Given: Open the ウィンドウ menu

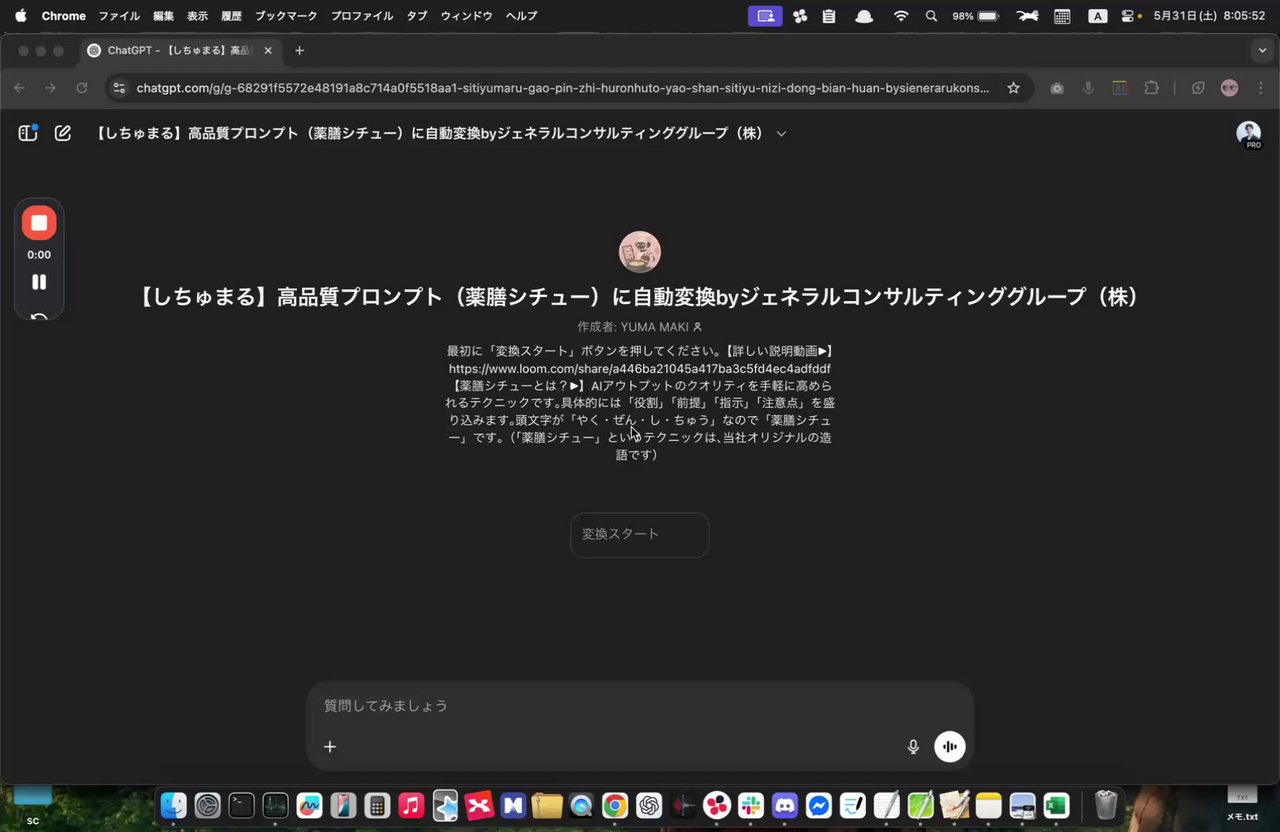Looking at the screenshot, I should tap(466, 16).
